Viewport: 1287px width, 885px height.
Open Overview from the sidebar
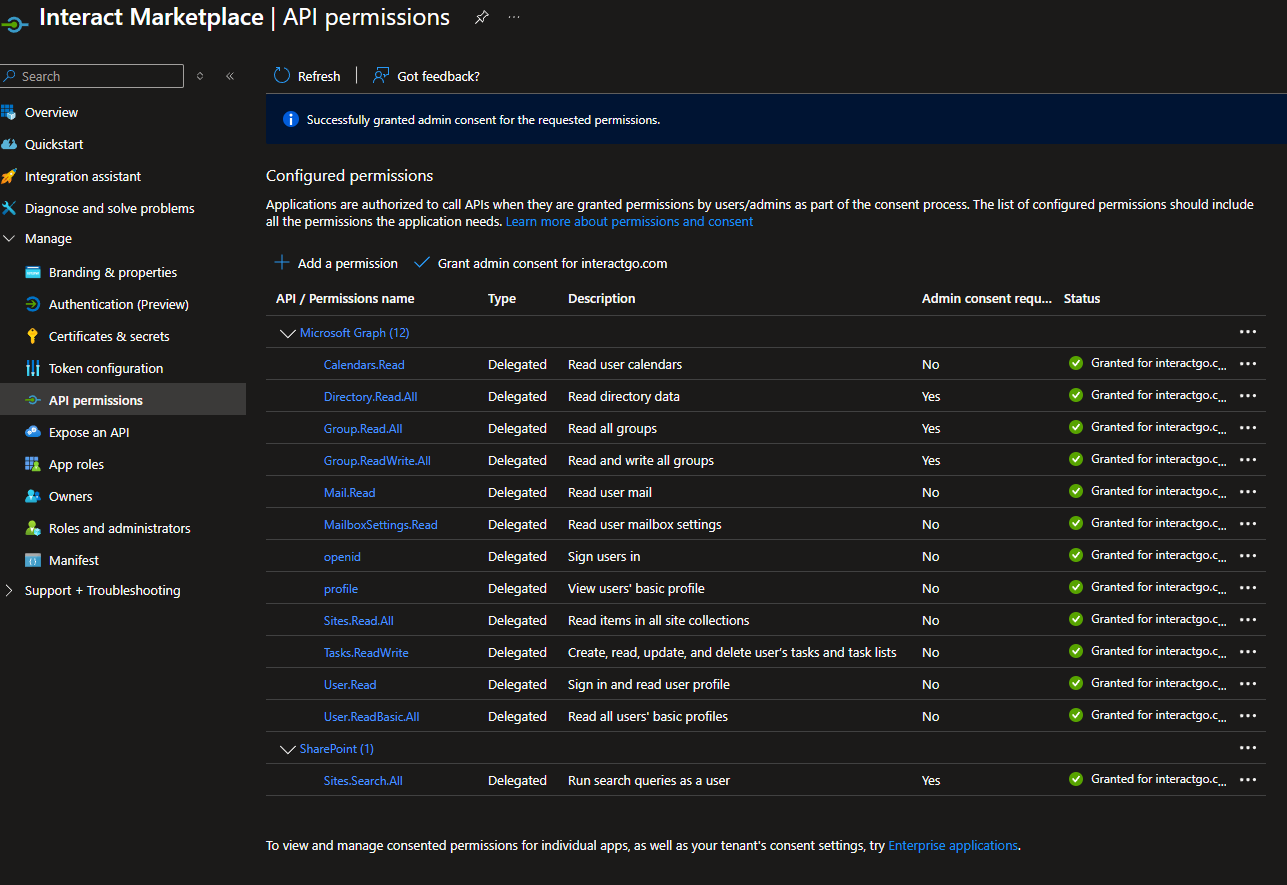point(51,112)
